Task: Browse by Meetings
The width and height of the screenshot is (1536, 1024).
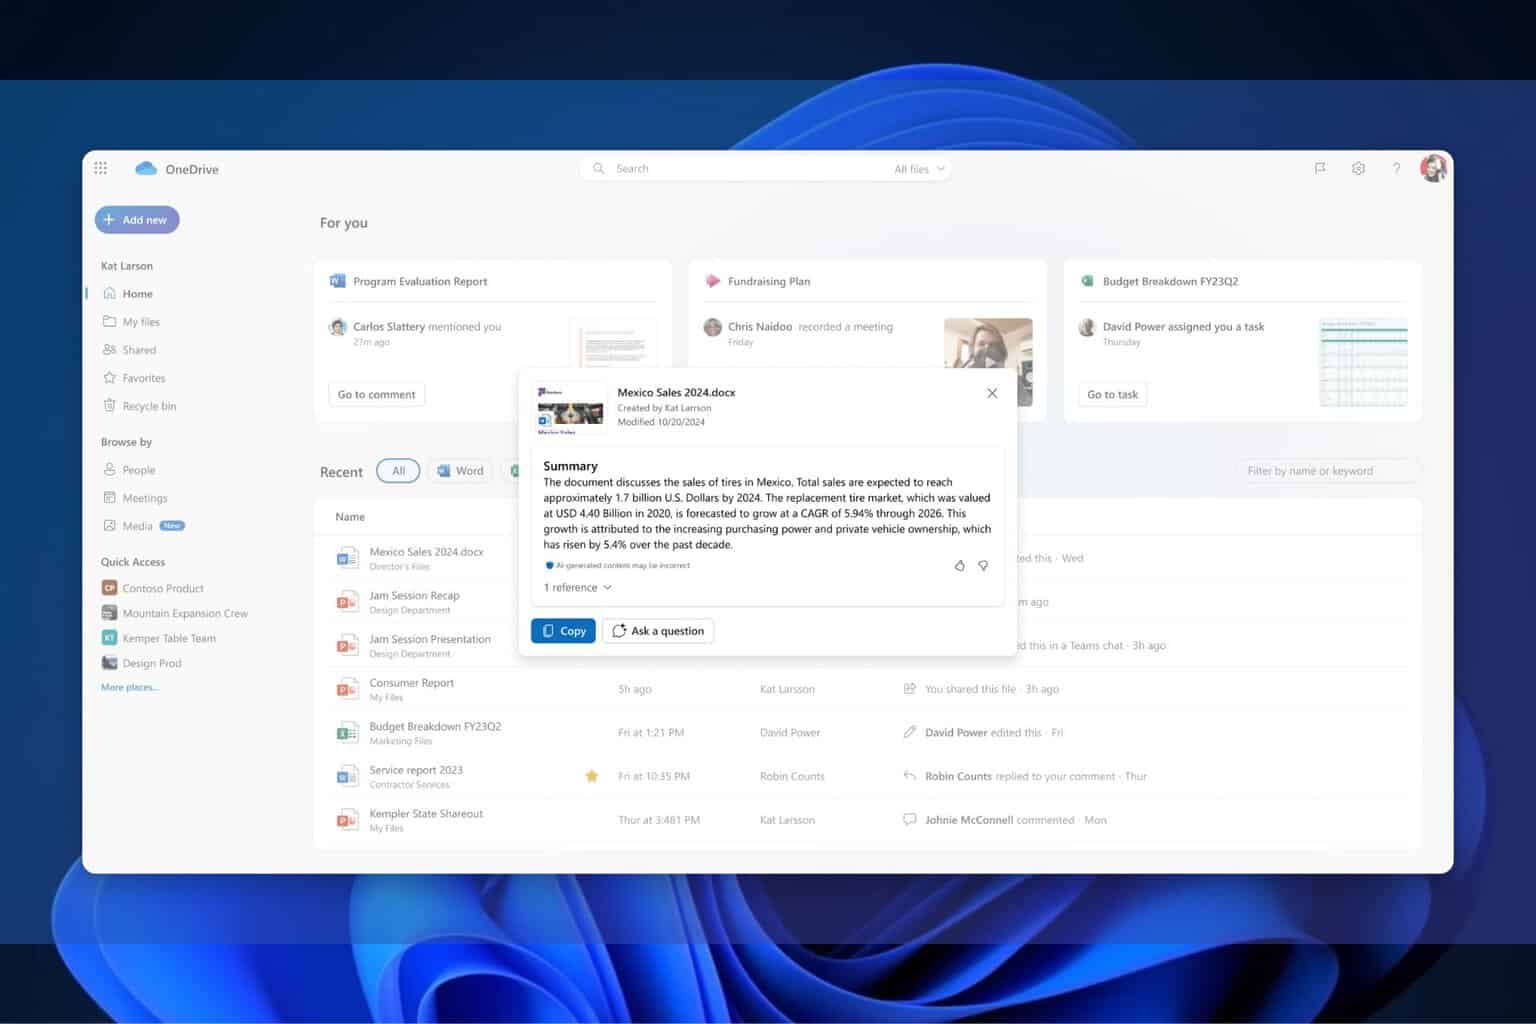Action: click(144, 498)
